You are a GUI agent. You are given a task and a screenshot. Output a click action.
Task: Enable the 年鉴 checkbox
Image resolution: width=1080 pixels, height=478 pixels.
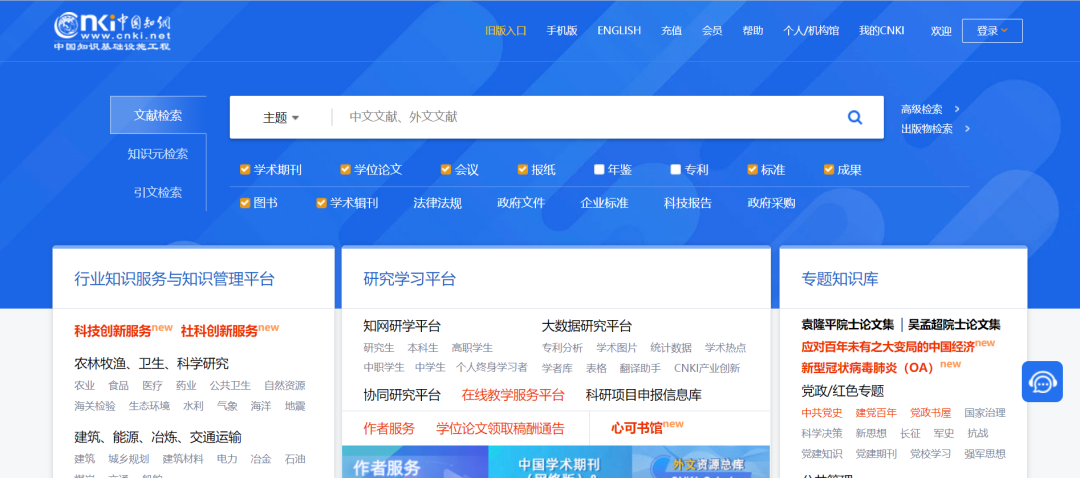click(599, 169)
